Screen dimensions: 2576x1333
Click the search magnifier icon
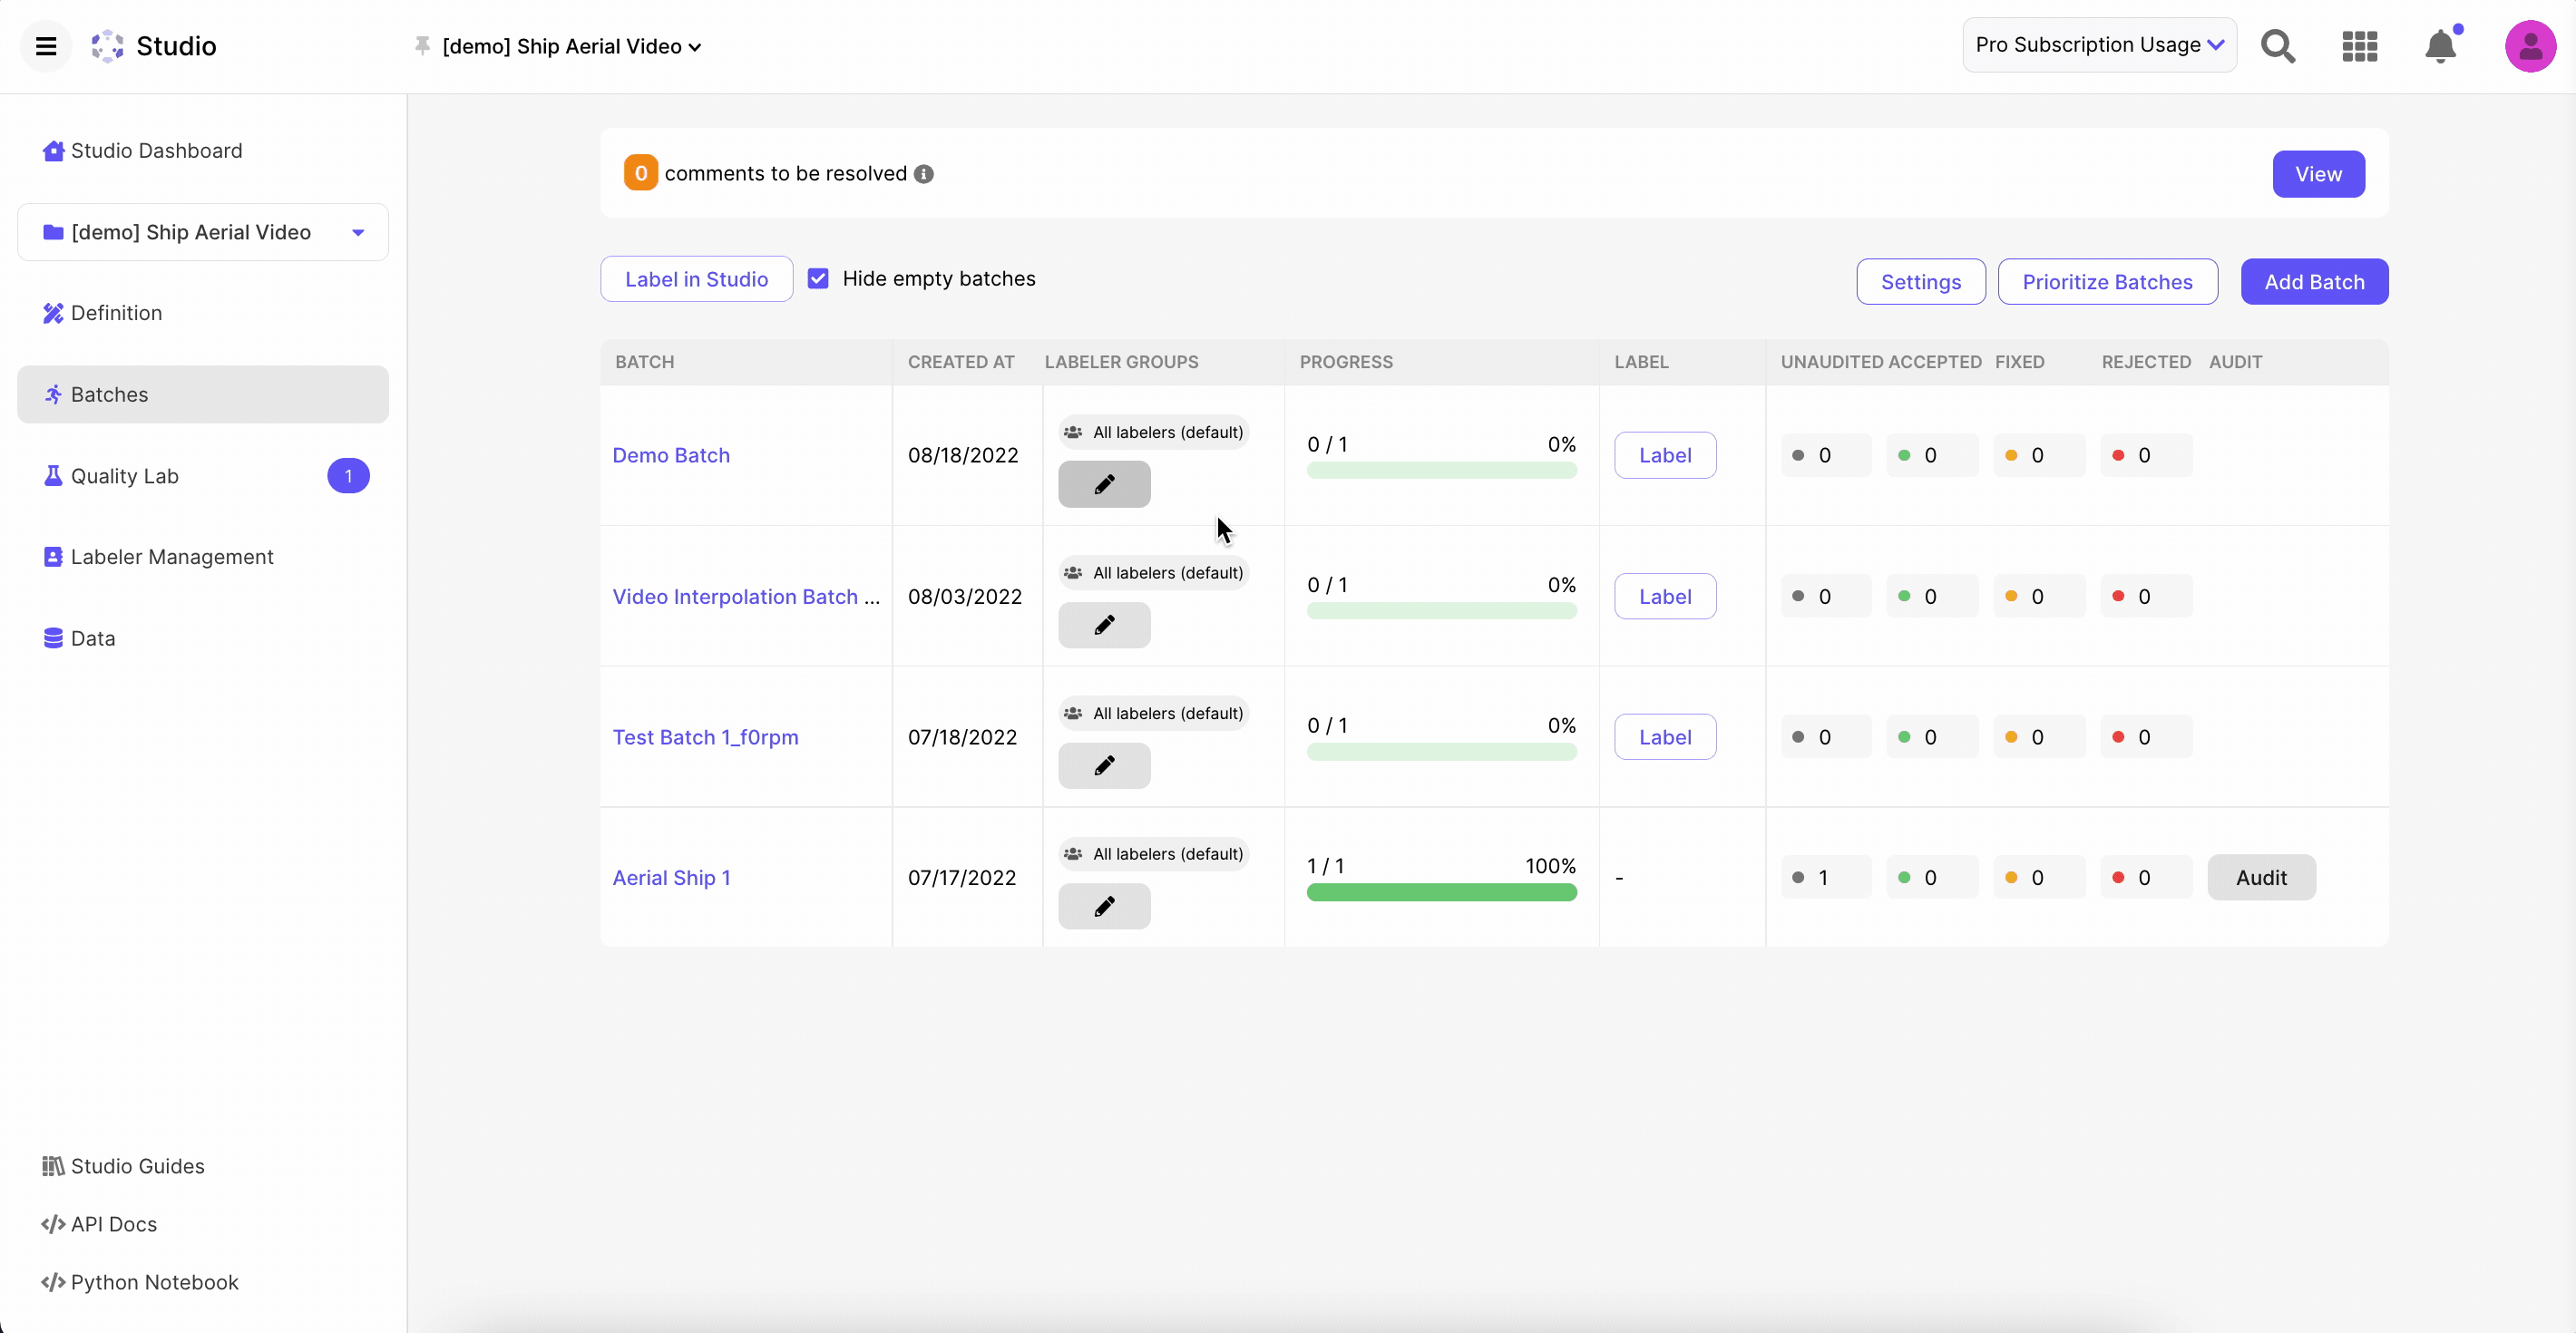2278,46
